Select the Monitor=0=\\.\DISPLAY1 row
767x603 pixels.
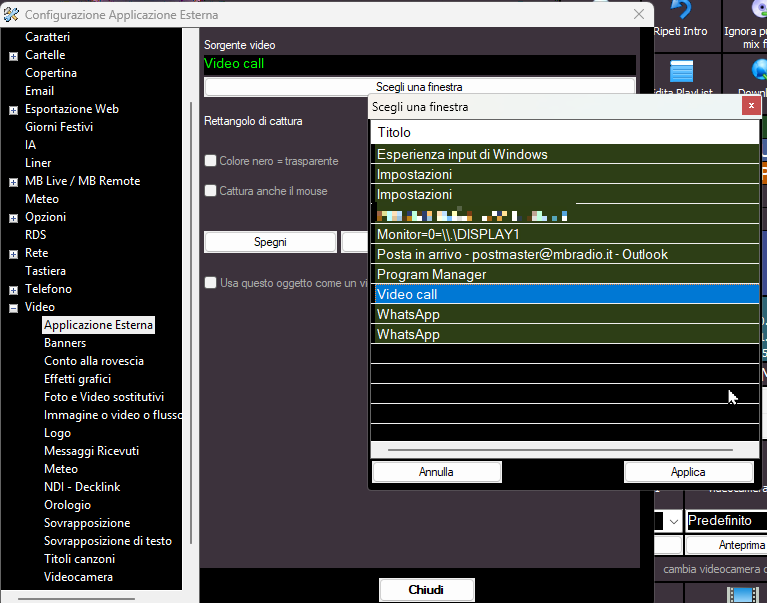pos(565,234)
